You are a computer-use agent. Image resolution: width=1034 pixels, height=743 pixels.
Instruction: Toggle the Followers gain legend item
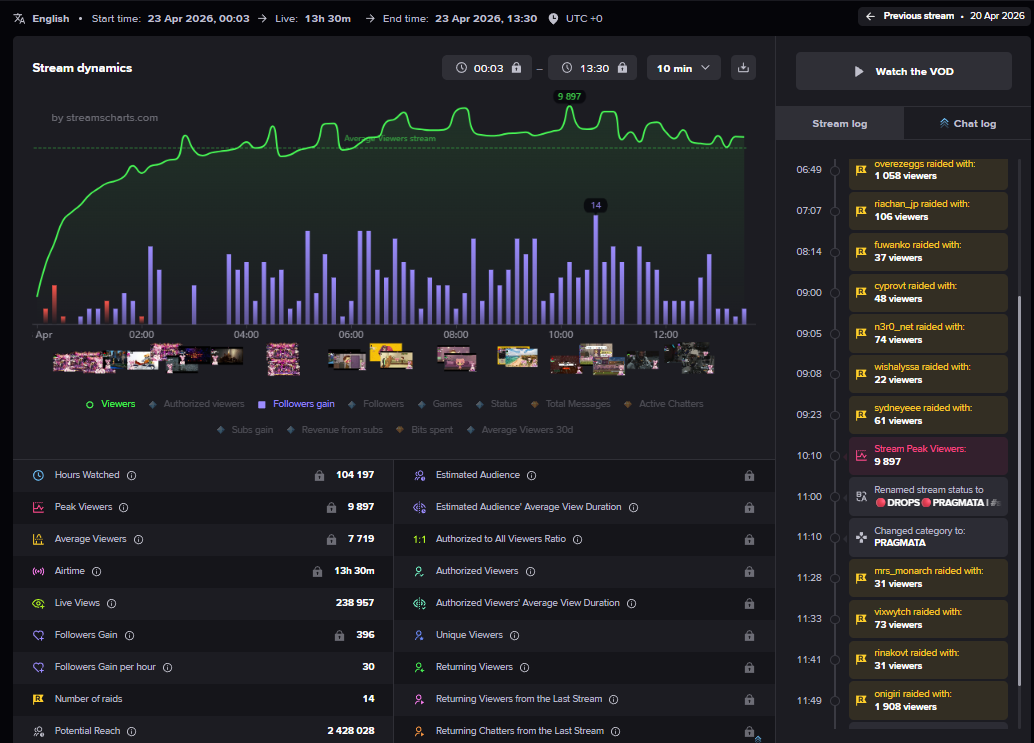tap(296, 404)
